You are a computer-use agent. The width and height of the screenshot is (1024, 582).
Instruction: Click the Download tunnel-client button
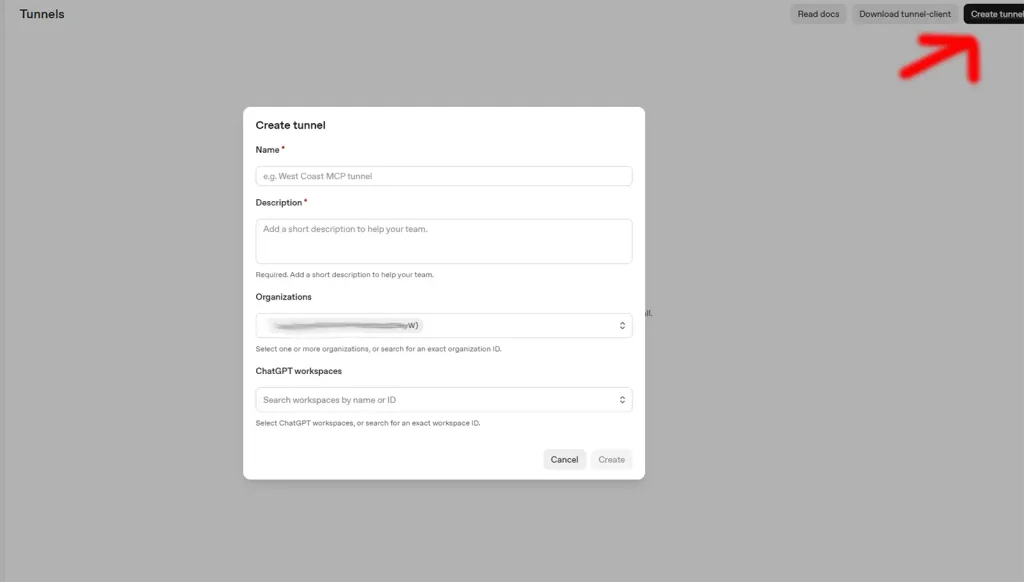coord(904,14)
